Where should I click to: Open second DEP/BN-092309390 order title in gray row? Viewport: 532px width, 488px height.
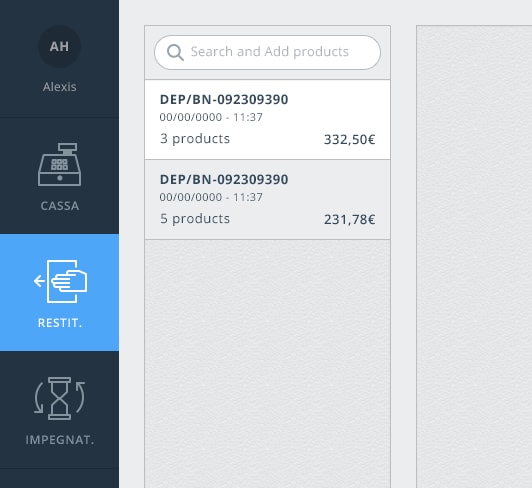224,180
